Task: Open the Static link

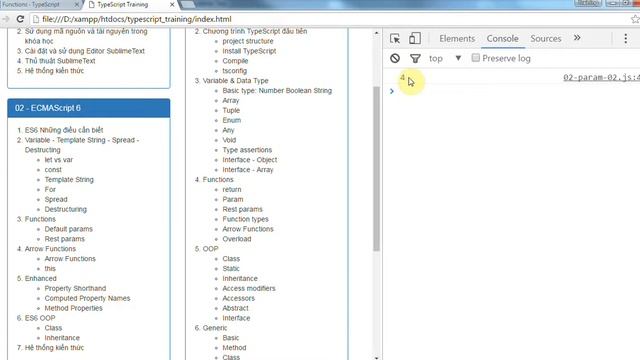Action: pyautogui.click(x=231, y=269)
